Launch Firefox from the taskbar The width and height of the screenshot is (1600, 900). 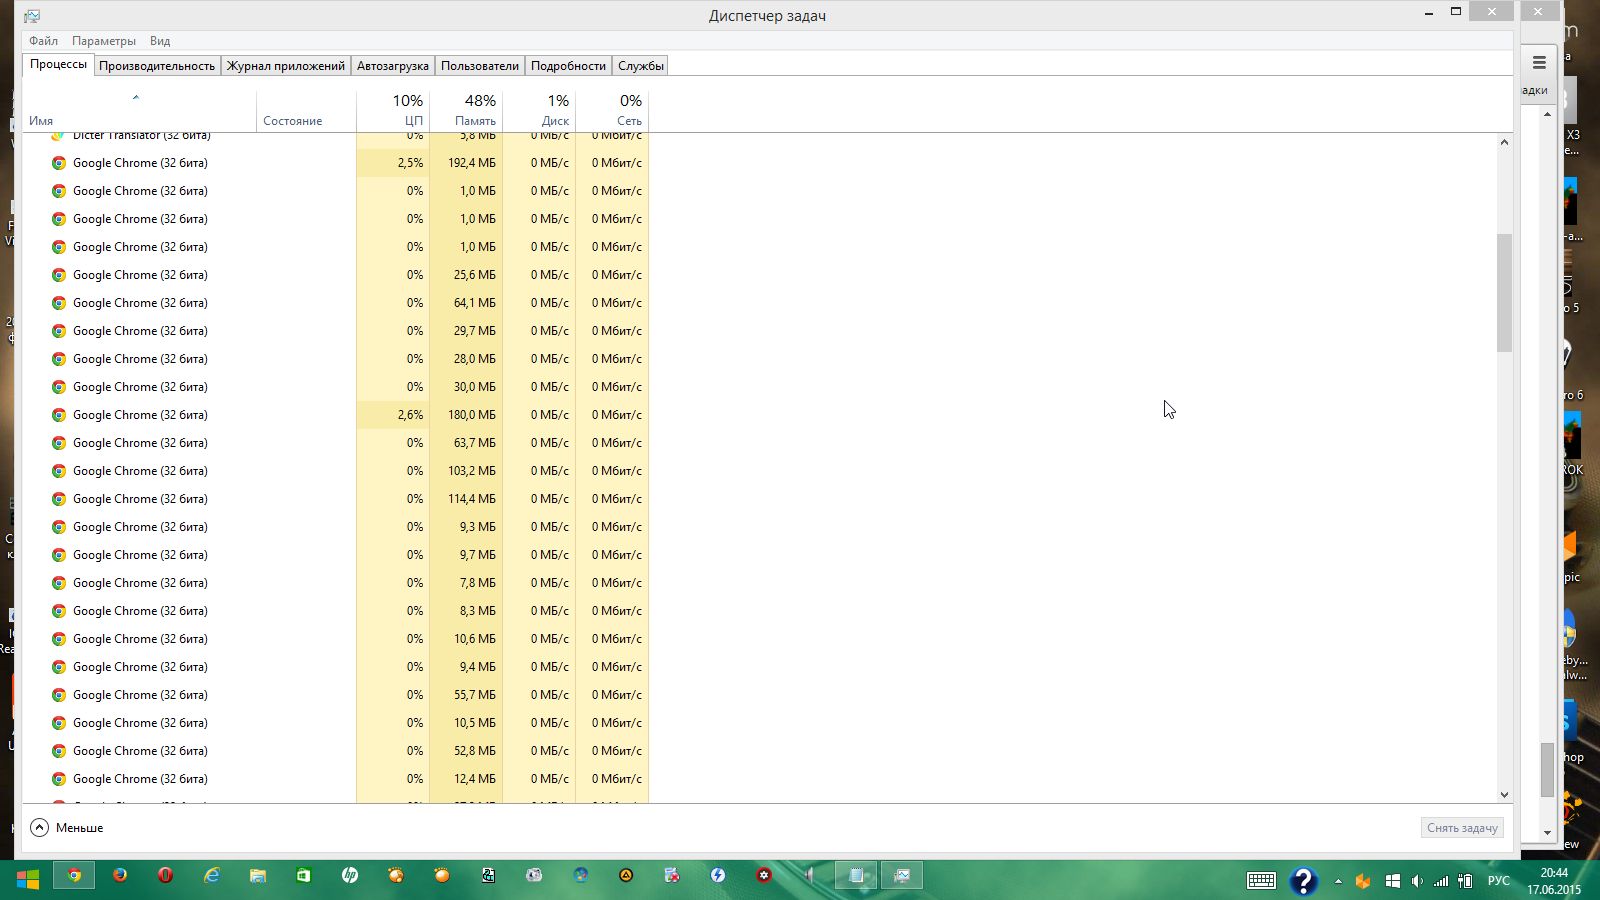coord(120,875)
